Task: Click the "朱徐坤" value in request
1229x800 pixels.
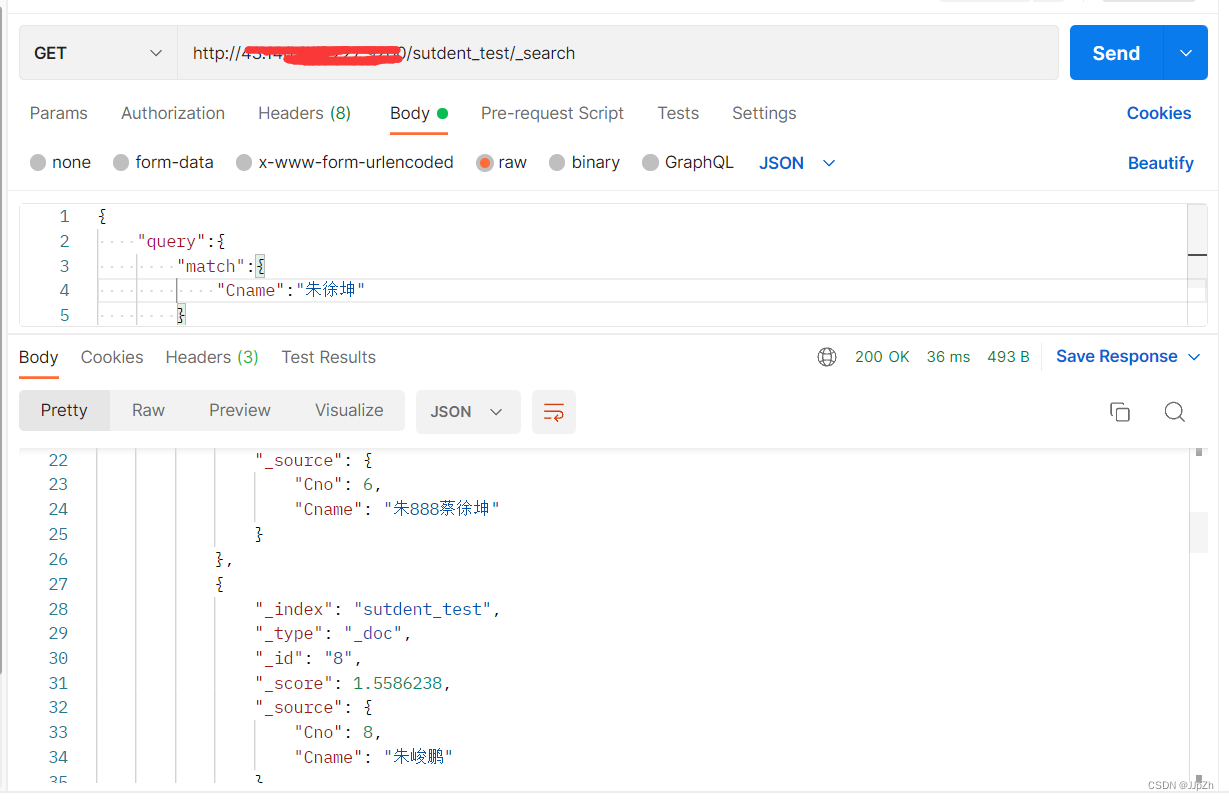Action: point(330,290)
